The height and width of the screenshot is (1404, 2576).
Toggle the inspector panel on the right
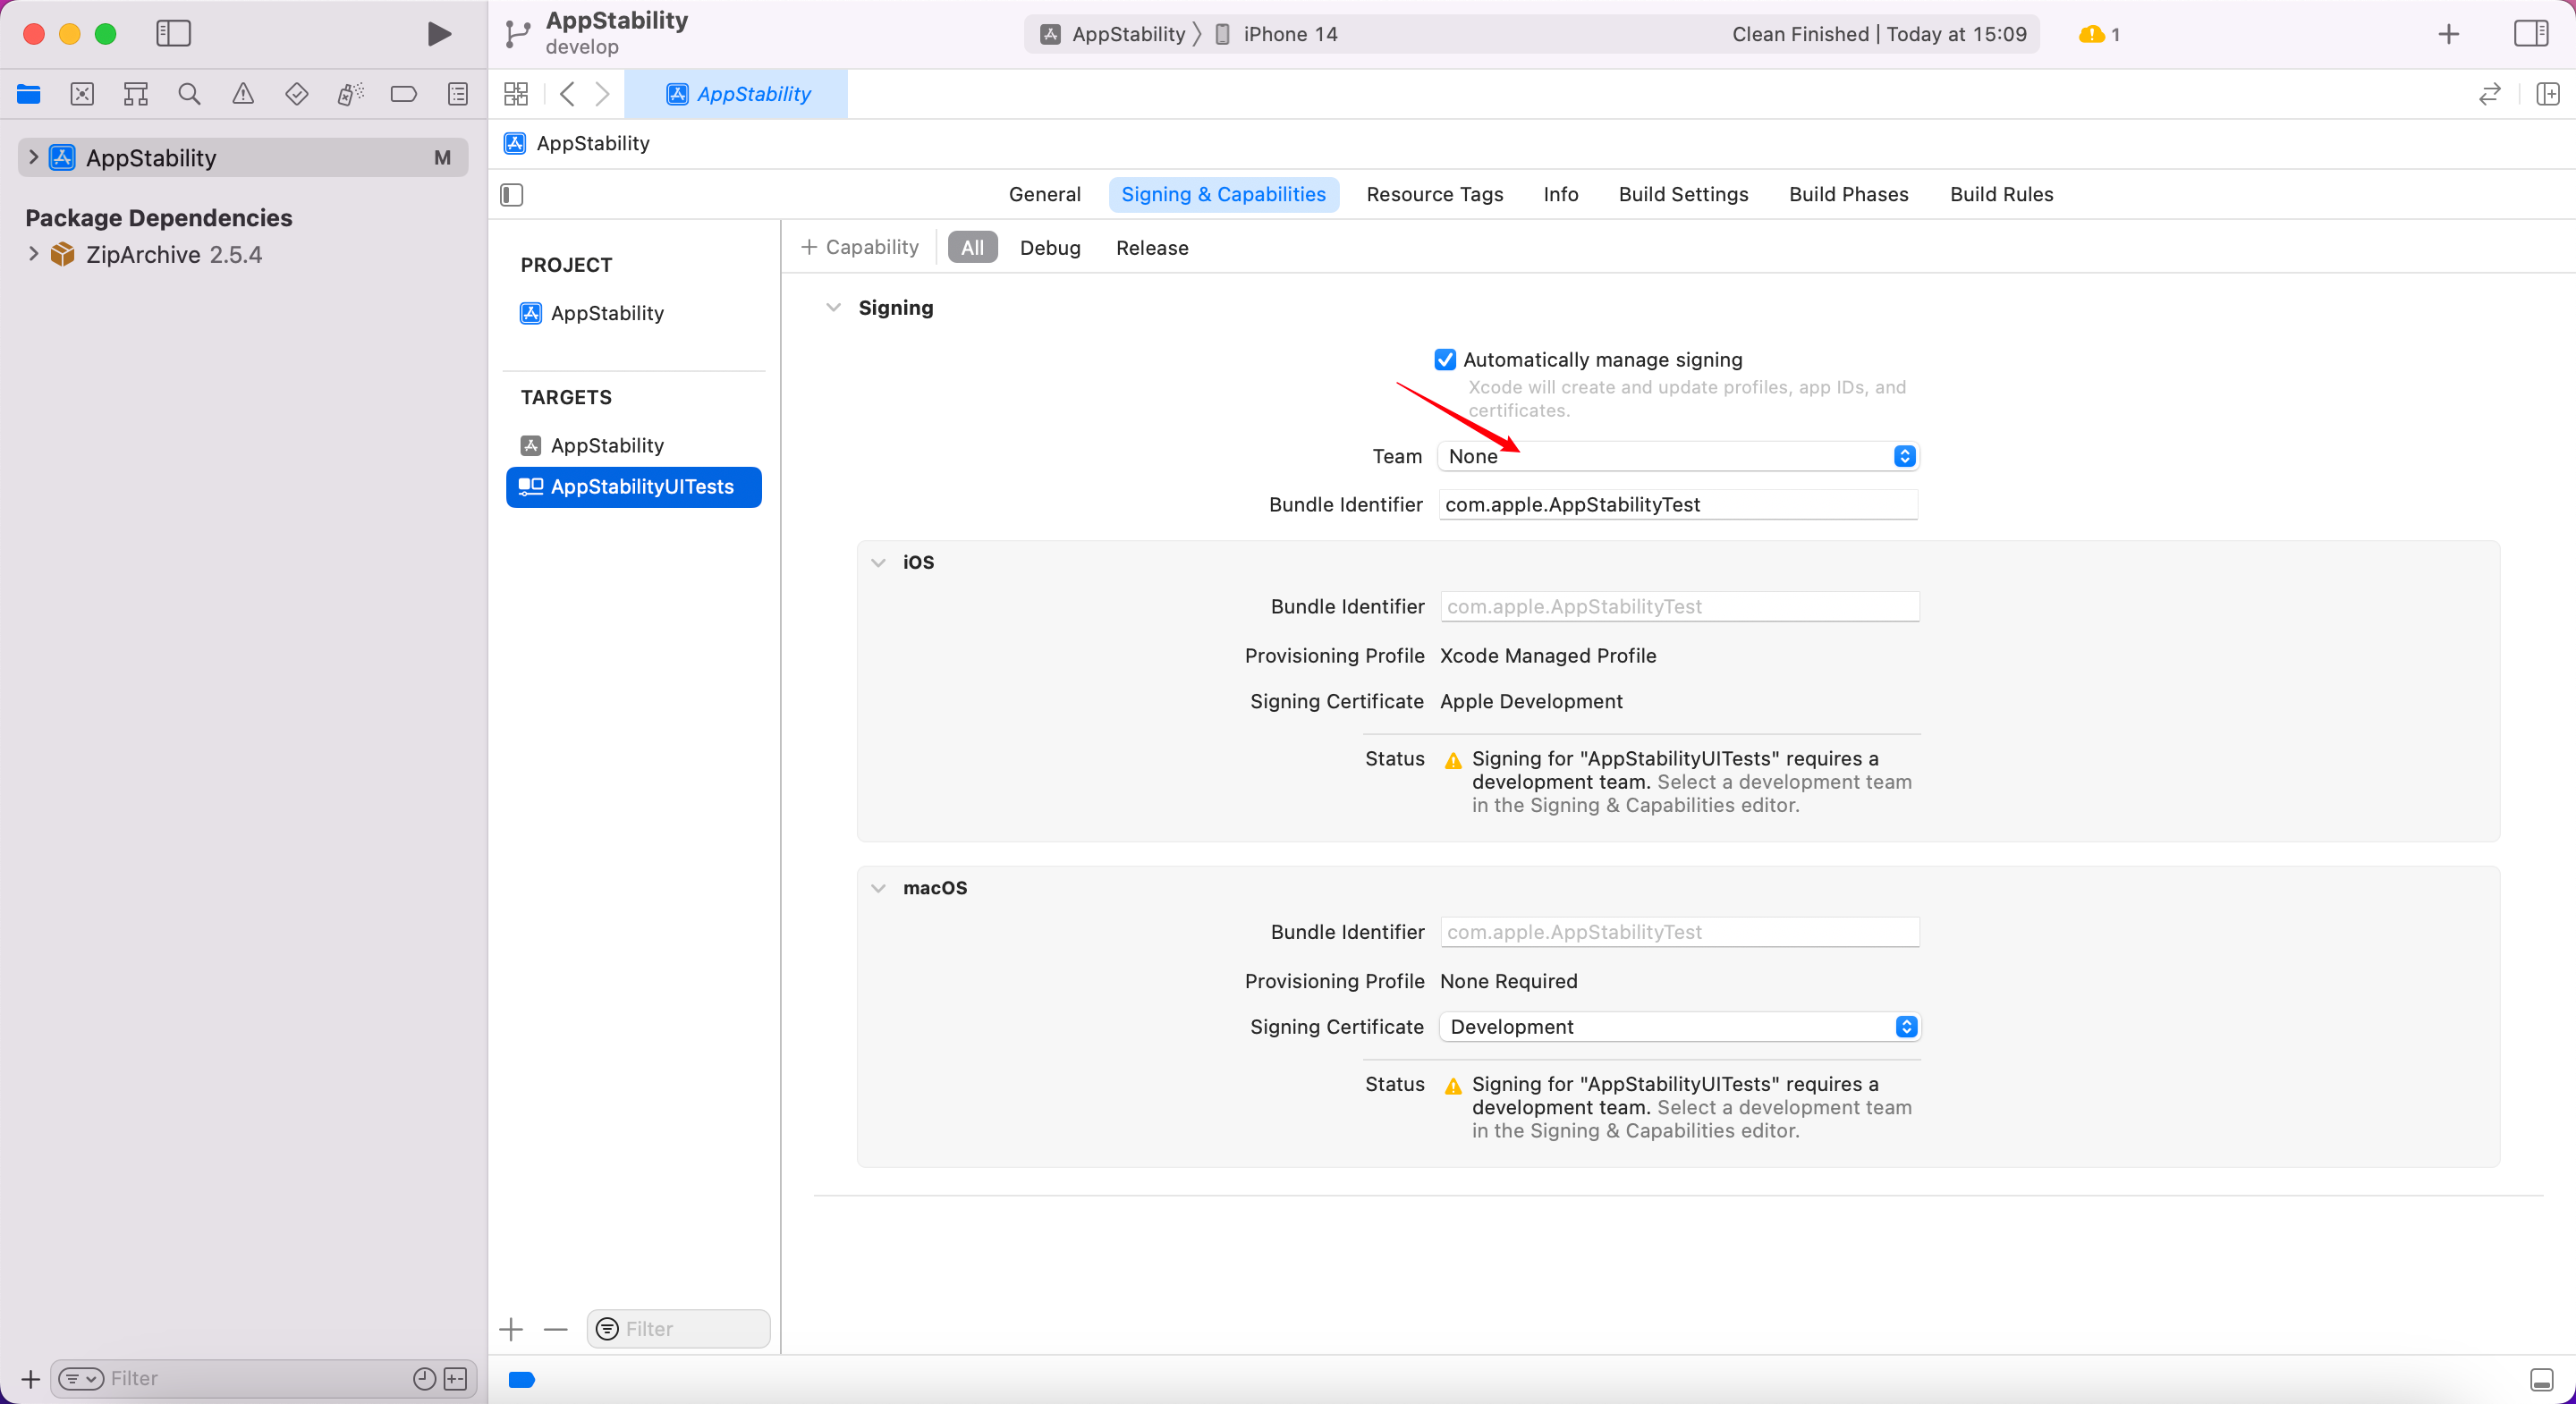[2531, 34]
